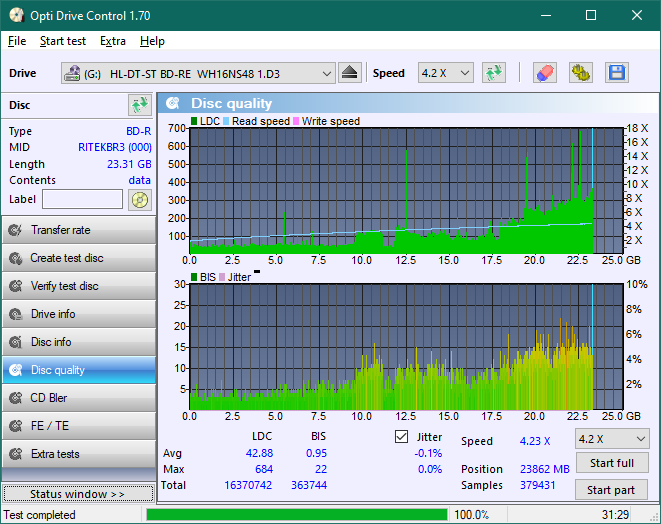Click the disc label icon beside the Label field
The image size is (661, 524).
pos(140,199)
